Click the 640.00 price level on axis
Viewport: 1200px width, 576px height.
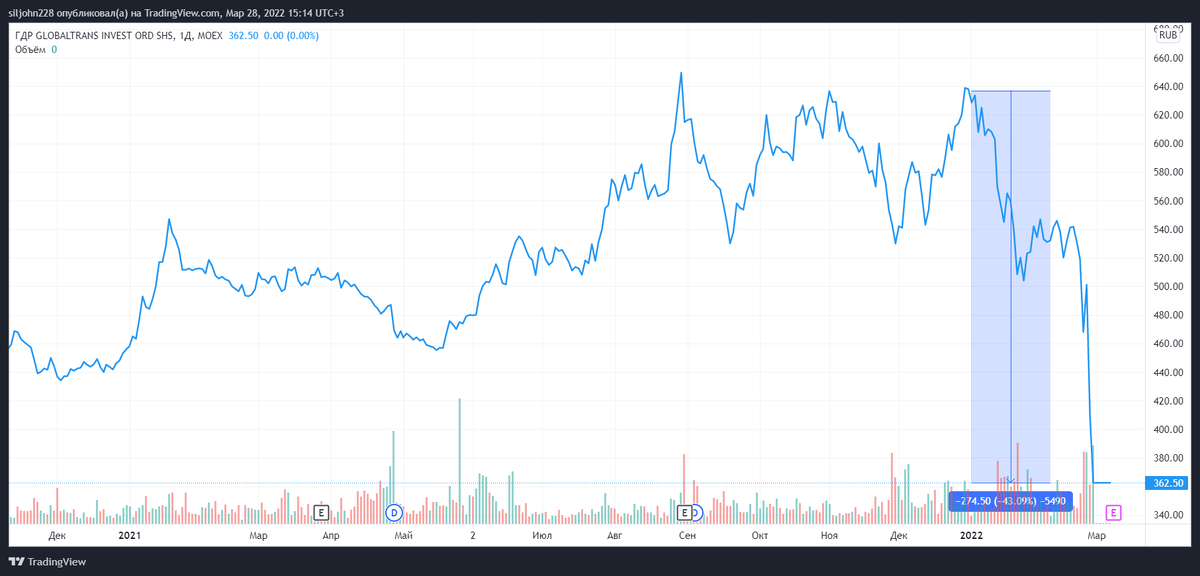coord(1169,87)
